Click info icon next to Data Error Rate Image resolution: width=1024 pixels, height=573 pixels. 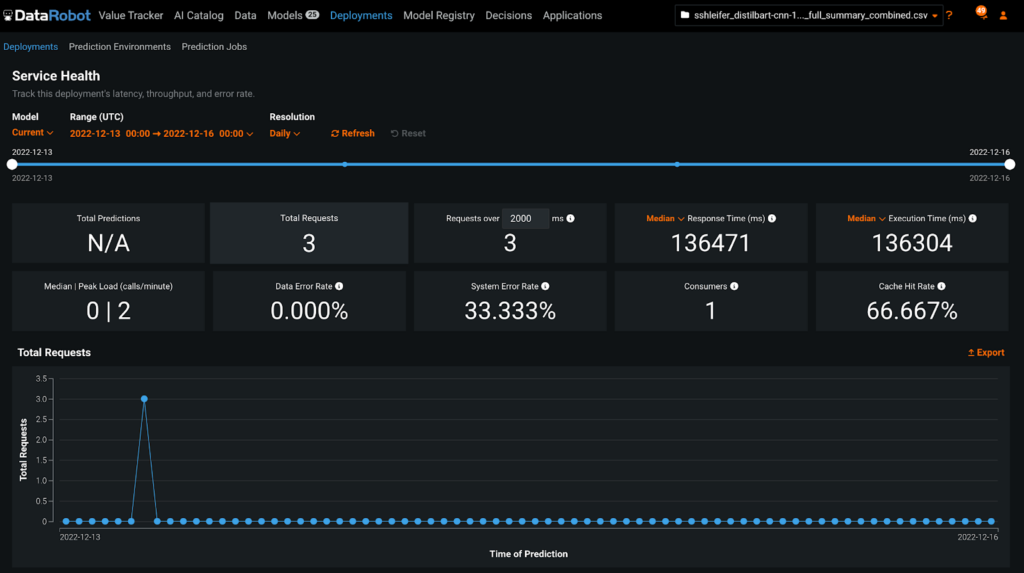pos(340,286)
